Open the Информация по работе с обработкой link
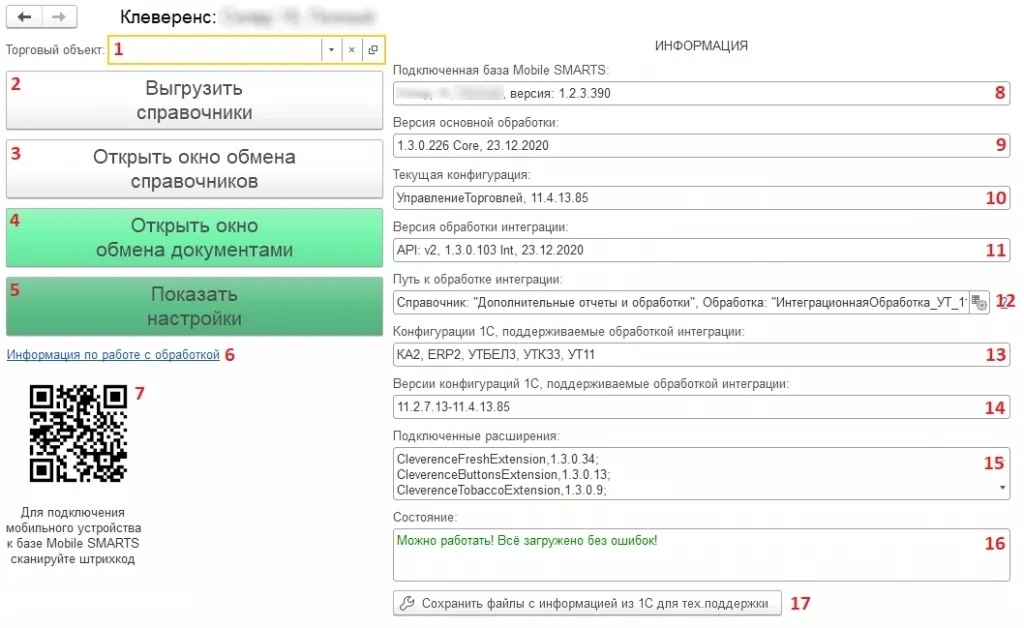1024x628 pixels. click(113, 354)
